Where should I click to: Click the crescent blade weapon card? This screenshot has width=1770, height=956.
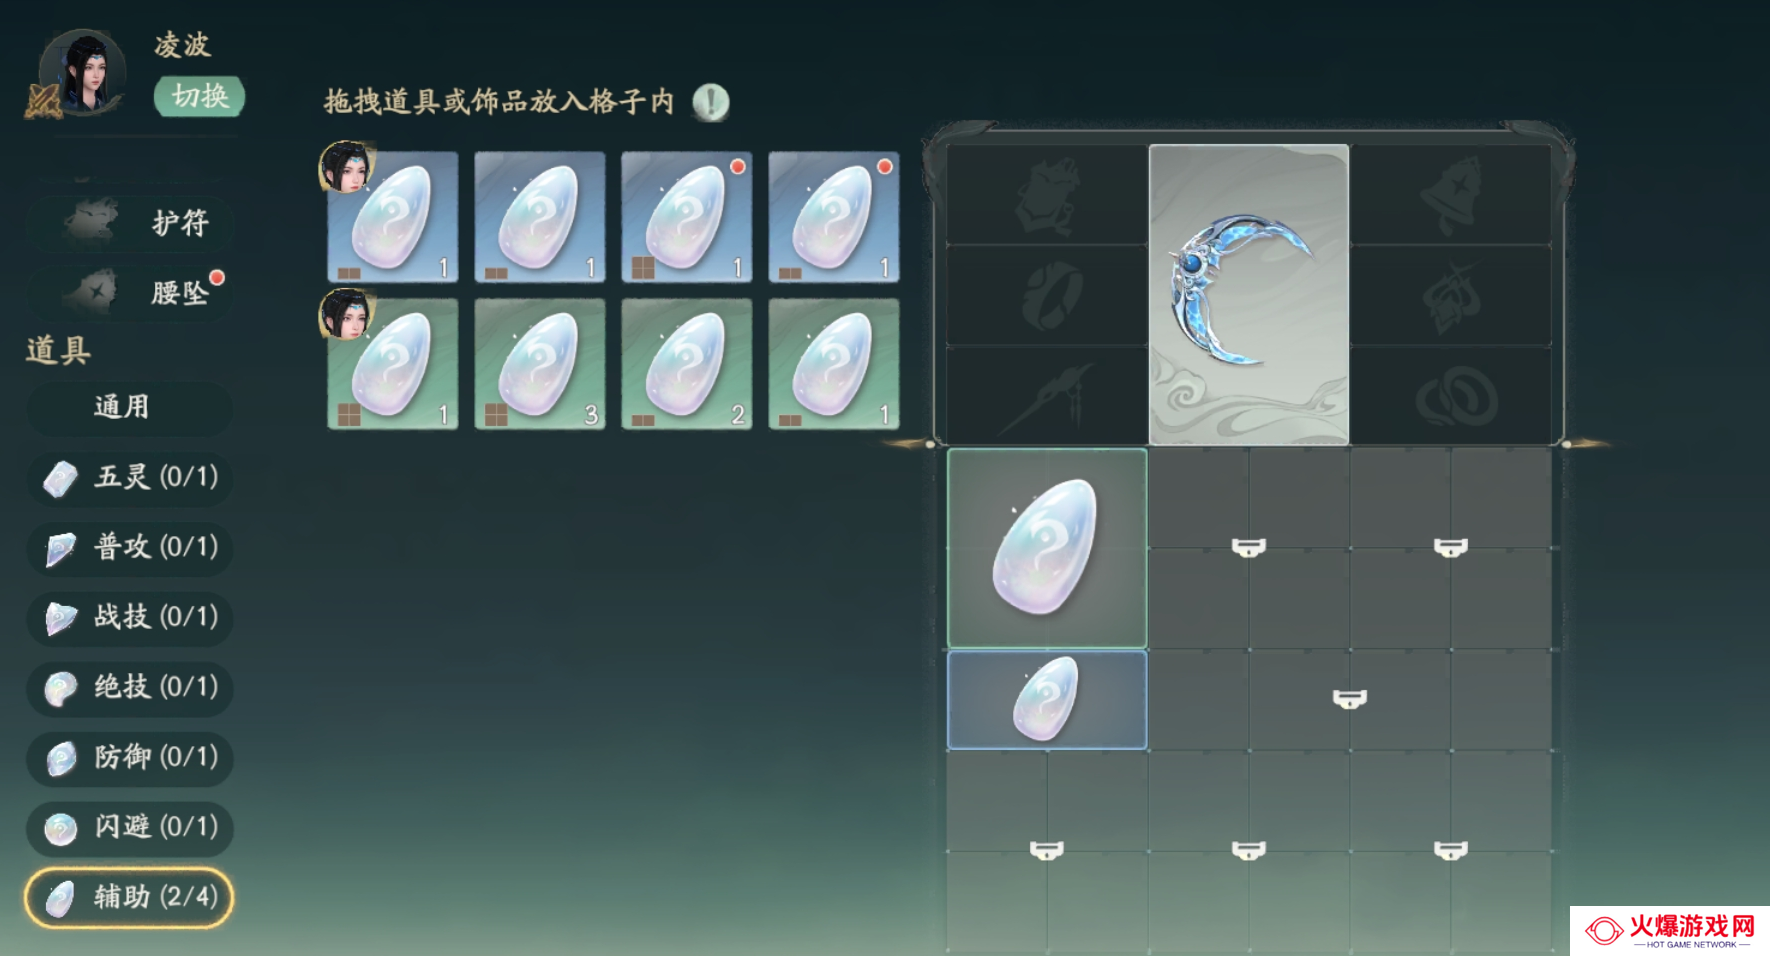pyautogui.click(x=1249, y=295)
